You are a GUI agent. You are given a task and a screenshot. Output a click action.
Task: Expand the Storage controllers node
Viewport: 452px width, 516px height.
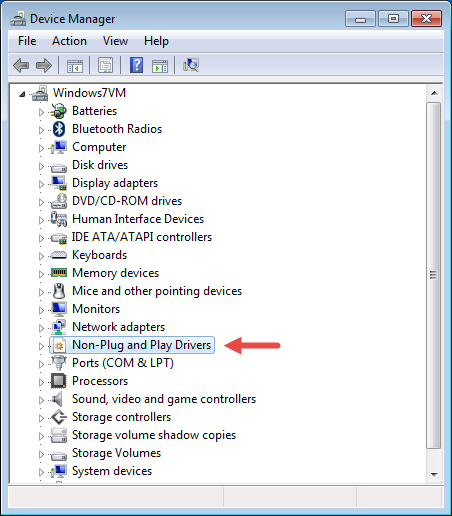[41, 418]
